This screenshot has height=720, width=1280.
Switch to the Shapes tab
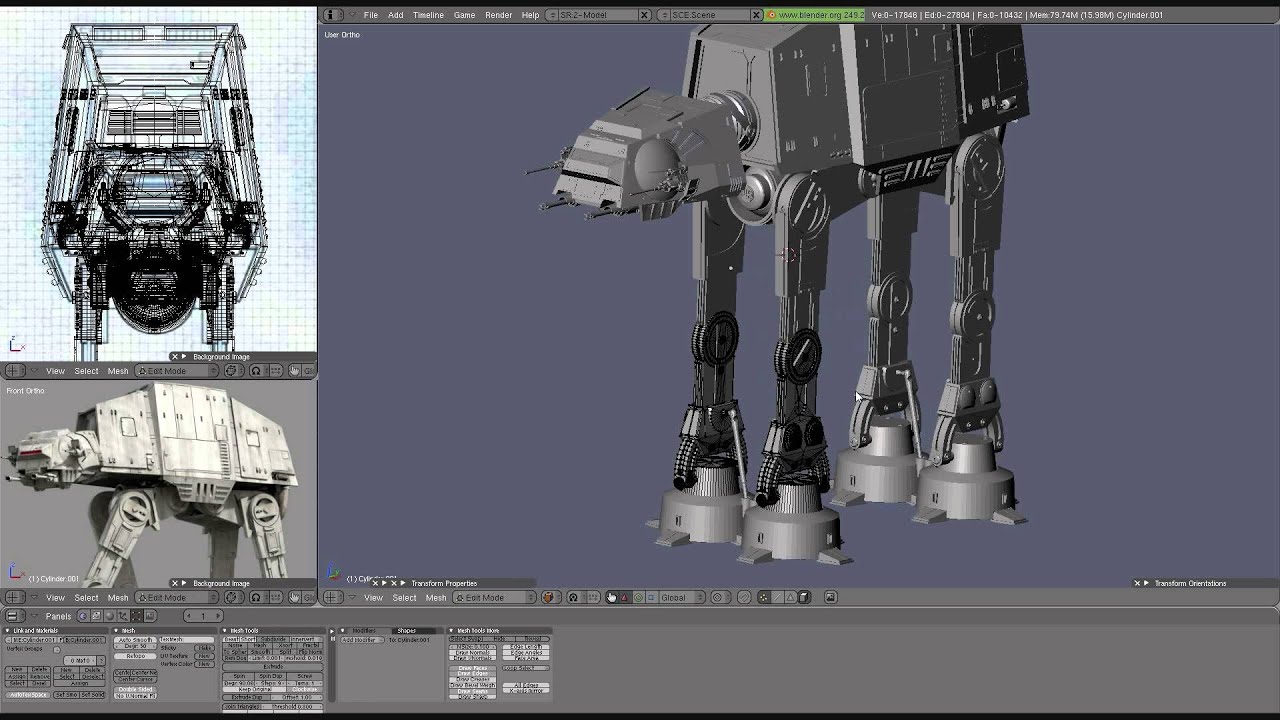406,631
